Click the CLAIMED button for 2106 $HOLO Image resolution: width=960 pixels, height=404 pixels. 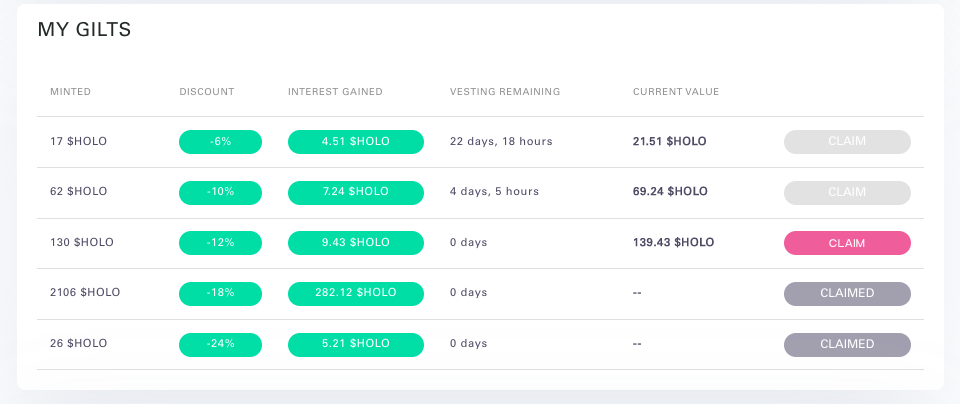pos(847,294)
